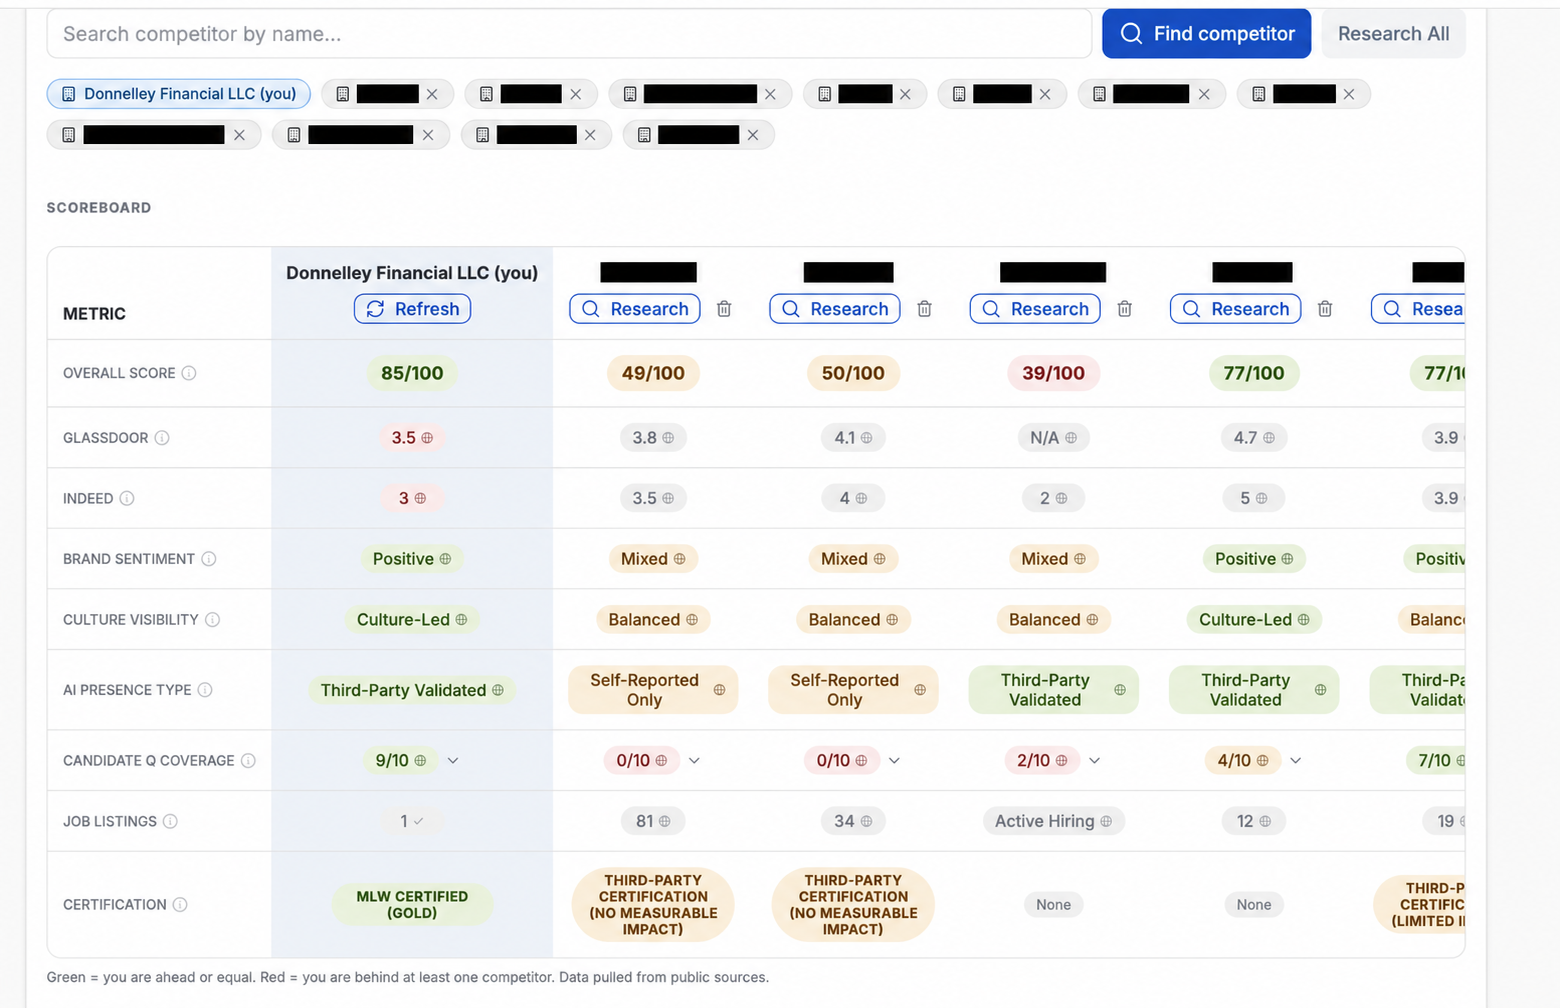Delete competitor column scoring 50/100 via trash icon
The width and height of the screenshot is (1560, 1008).
point(924,309)
